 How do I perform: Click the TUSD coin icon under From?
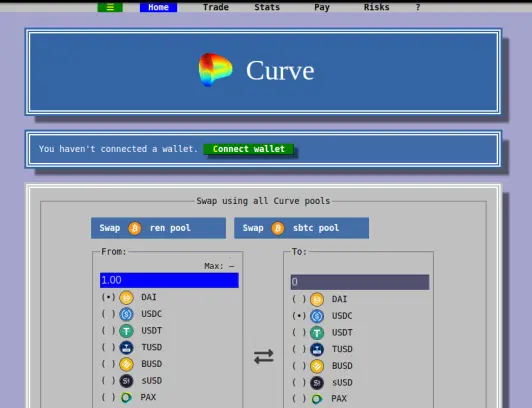126,347
